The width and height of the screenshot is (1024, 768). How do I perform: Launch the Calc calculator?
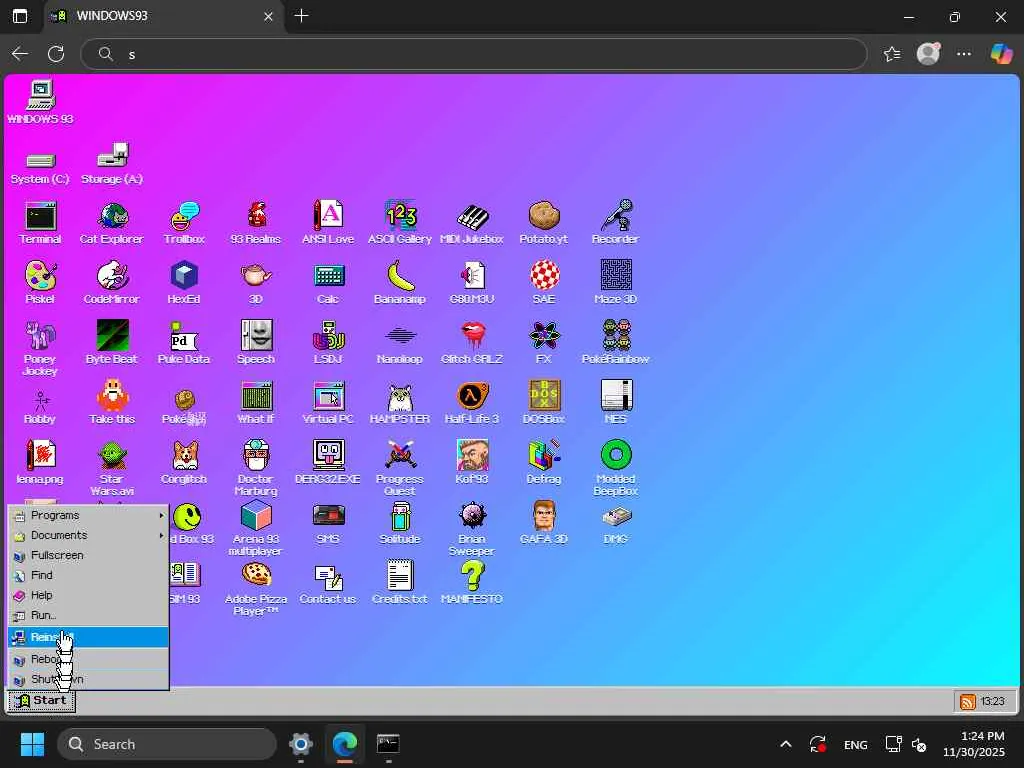[328, 283]
